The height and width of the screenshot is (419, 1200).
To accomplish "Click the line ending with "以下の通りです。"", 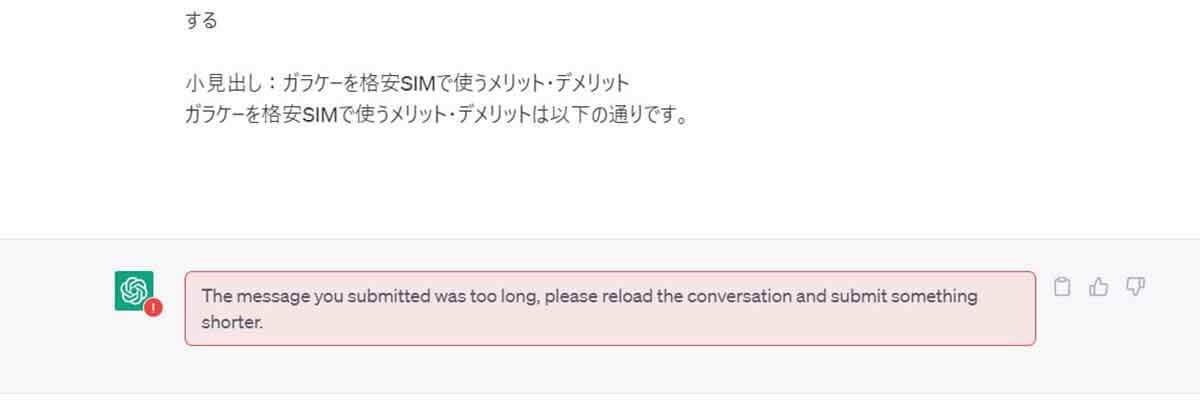I will click(x=438, y=114).
